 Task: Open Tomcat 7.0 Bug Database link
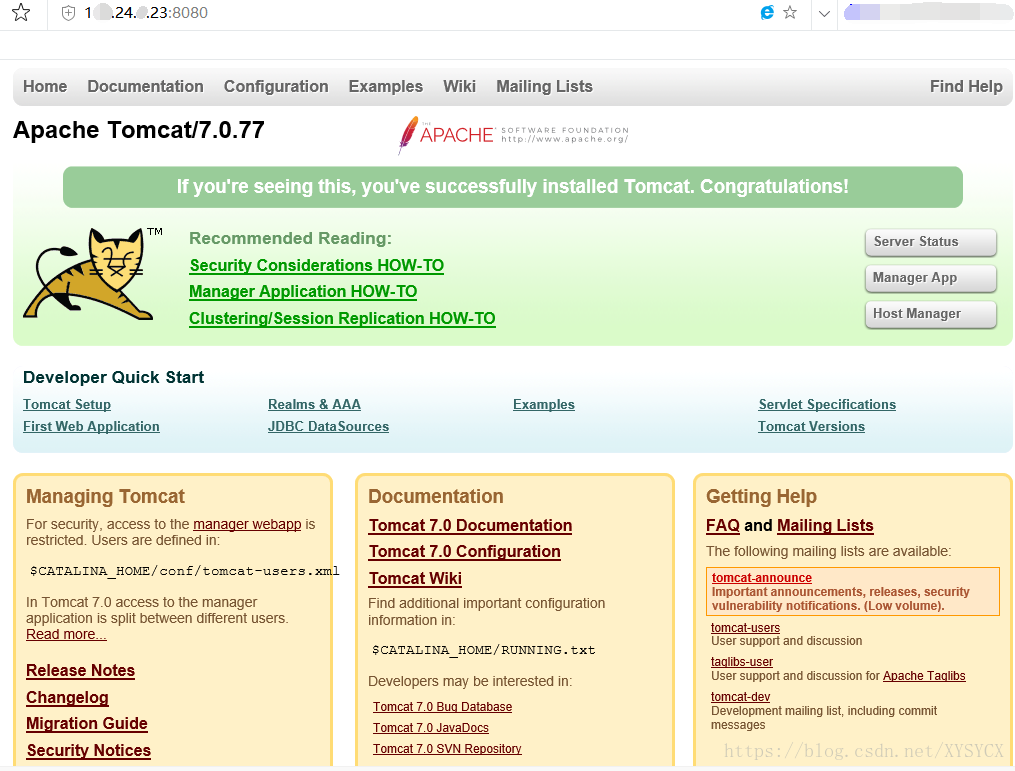[x=442, y=707]
